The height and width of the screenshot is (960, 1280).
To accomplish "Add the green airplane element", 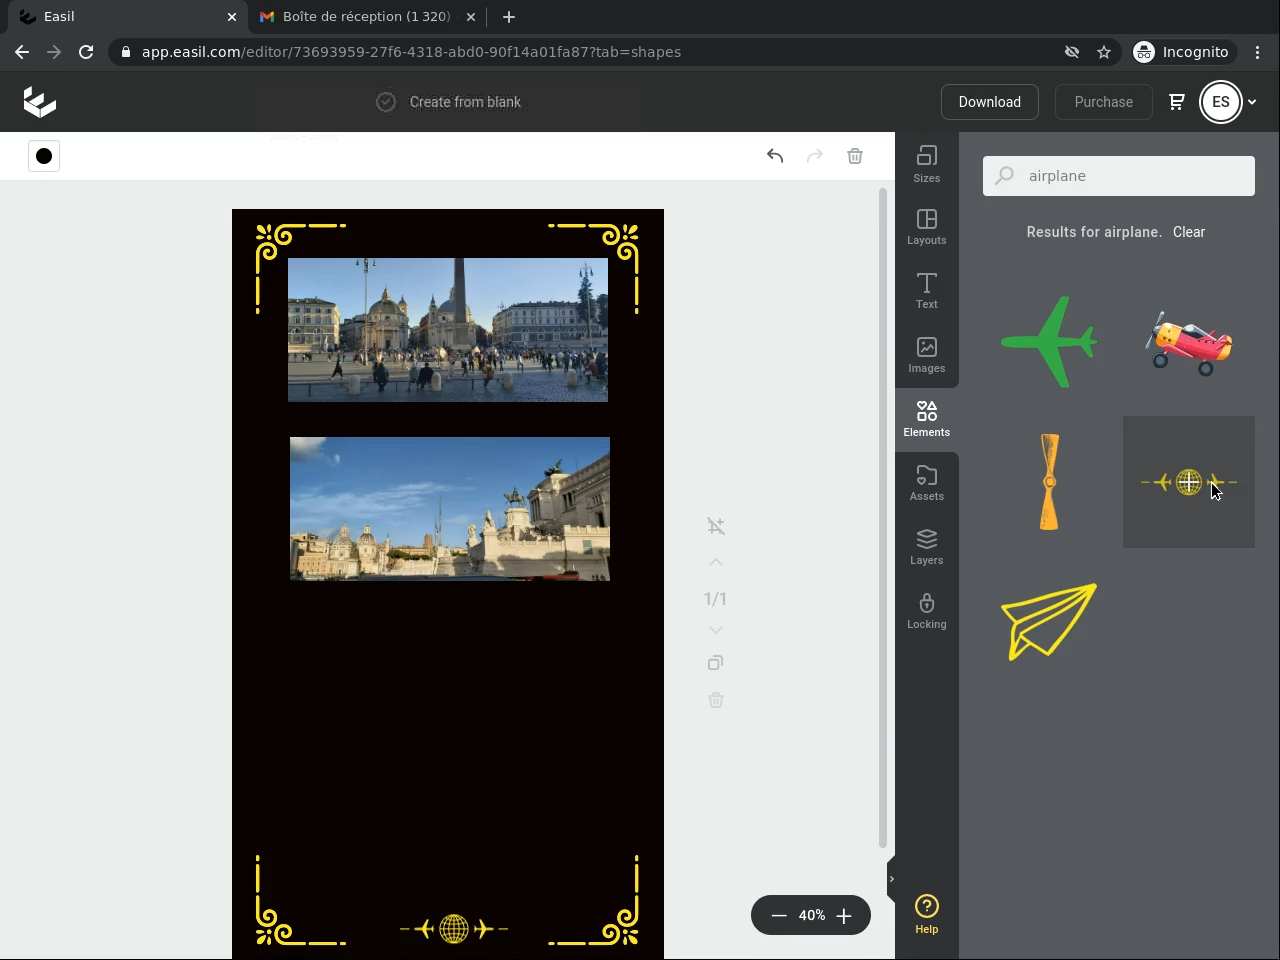I will point(1049,342).
